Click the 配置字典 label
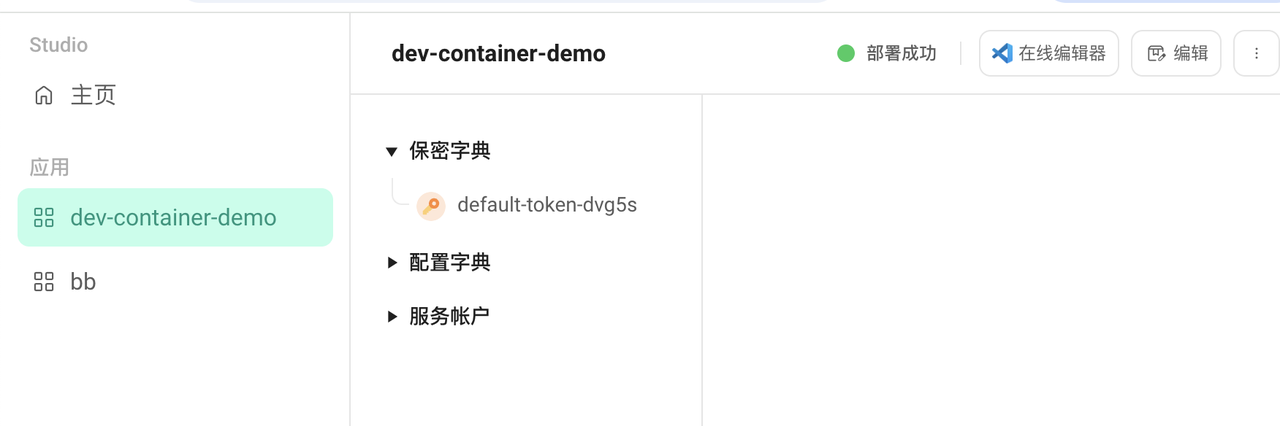The image size is (1280, 426). [x=450, y=263]
